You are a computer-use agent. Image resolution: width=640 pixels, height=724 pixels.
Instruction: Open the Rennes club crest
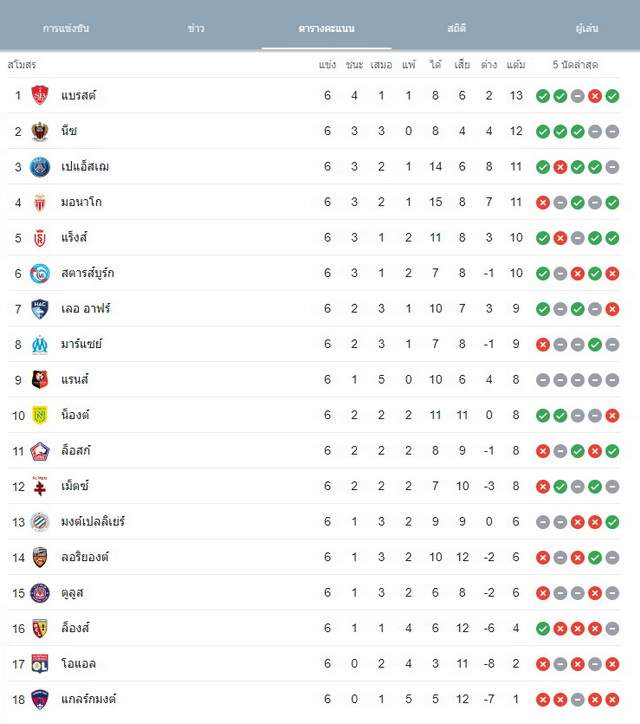tap(40, 380)
